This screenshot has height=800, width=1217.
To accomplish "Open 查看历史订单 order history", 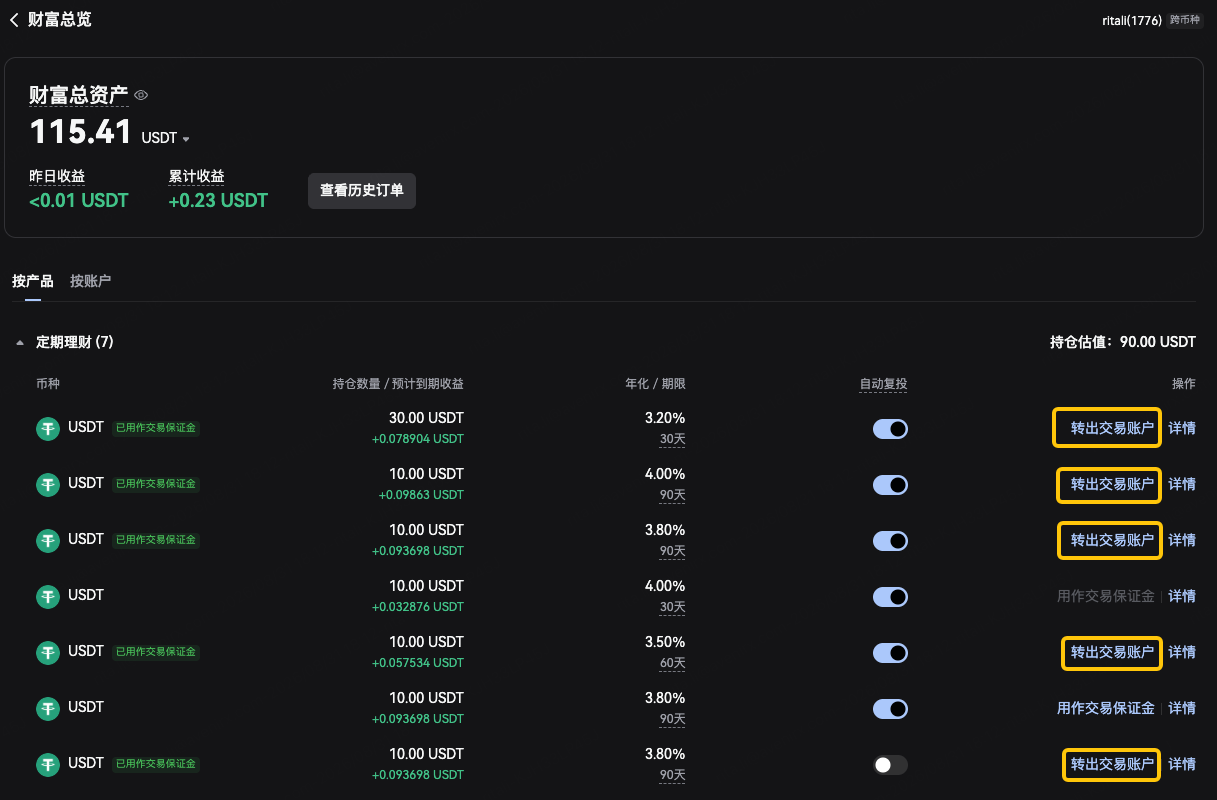I will [x=362, y=190].
